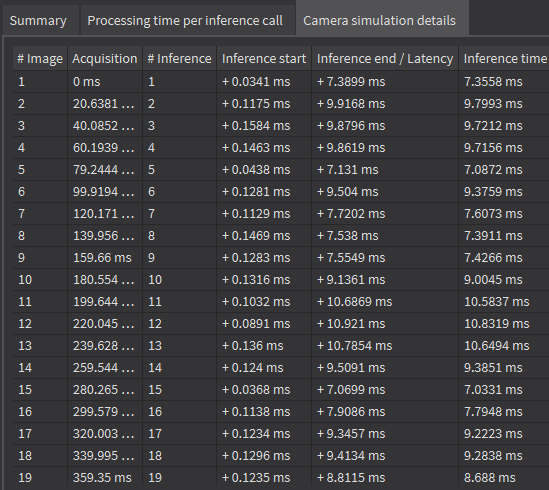Select acquisition cell '199.644 ...'
The height and width of the screenshot is (490, 549).
105,302
